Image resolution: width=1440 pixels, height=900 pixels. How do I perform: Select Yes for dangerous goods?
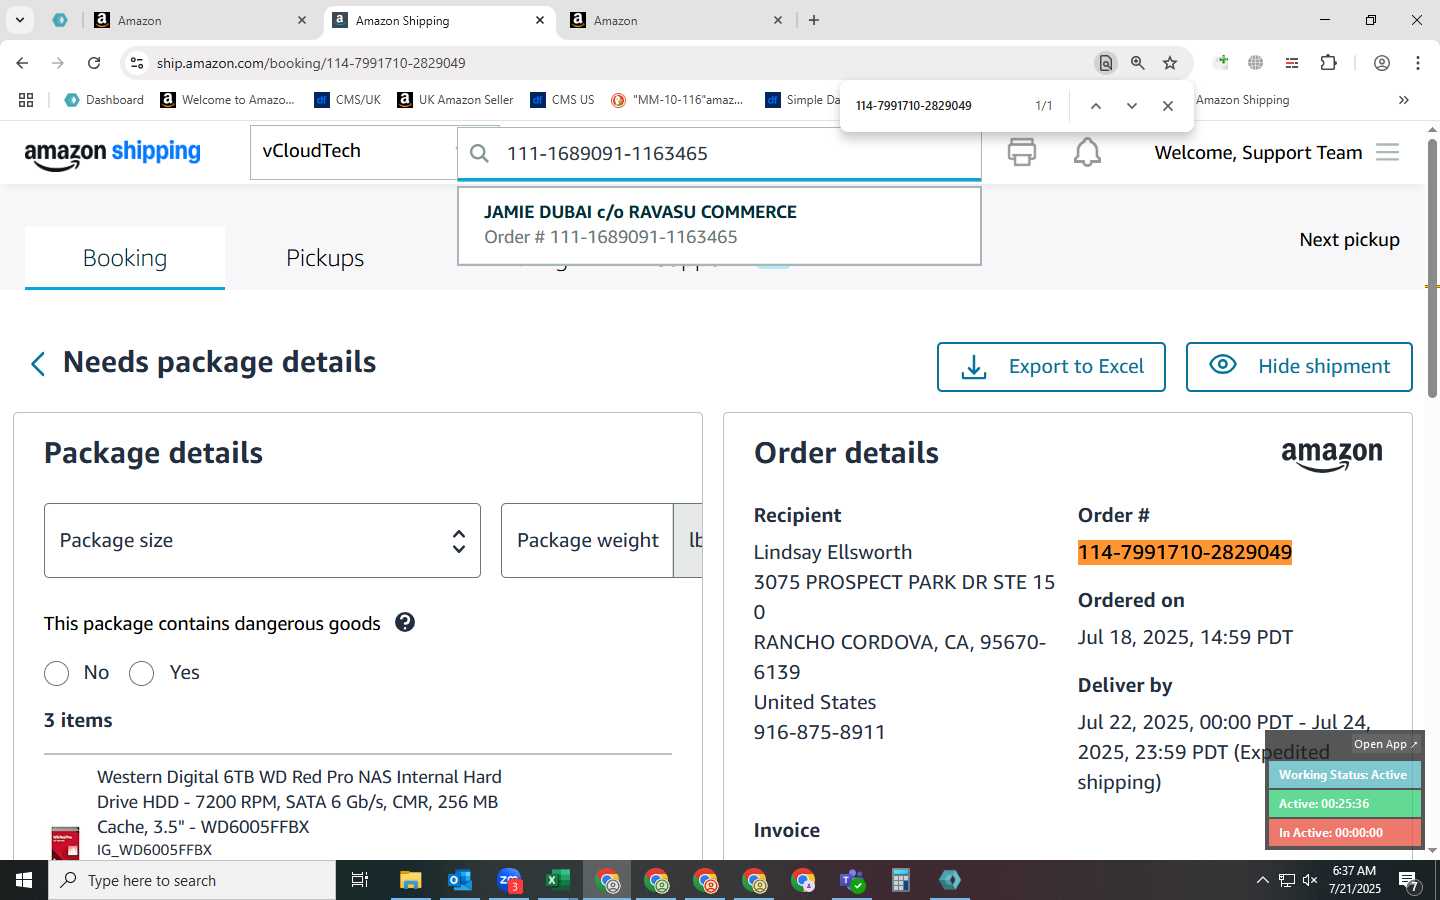point(142,673)
